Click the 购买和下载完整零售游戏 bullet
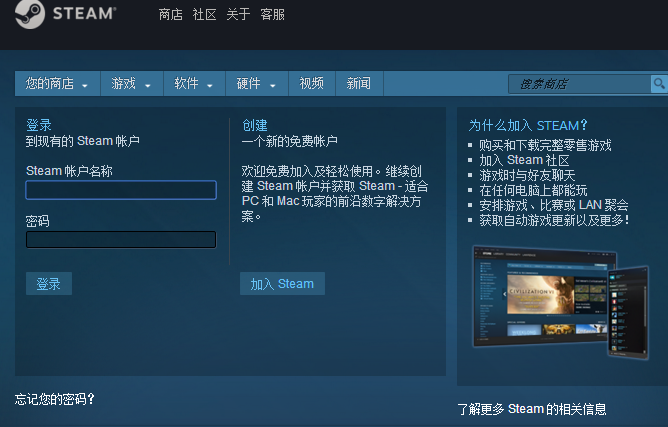Viewport: 668px width, 427px height. click(545, 145)
